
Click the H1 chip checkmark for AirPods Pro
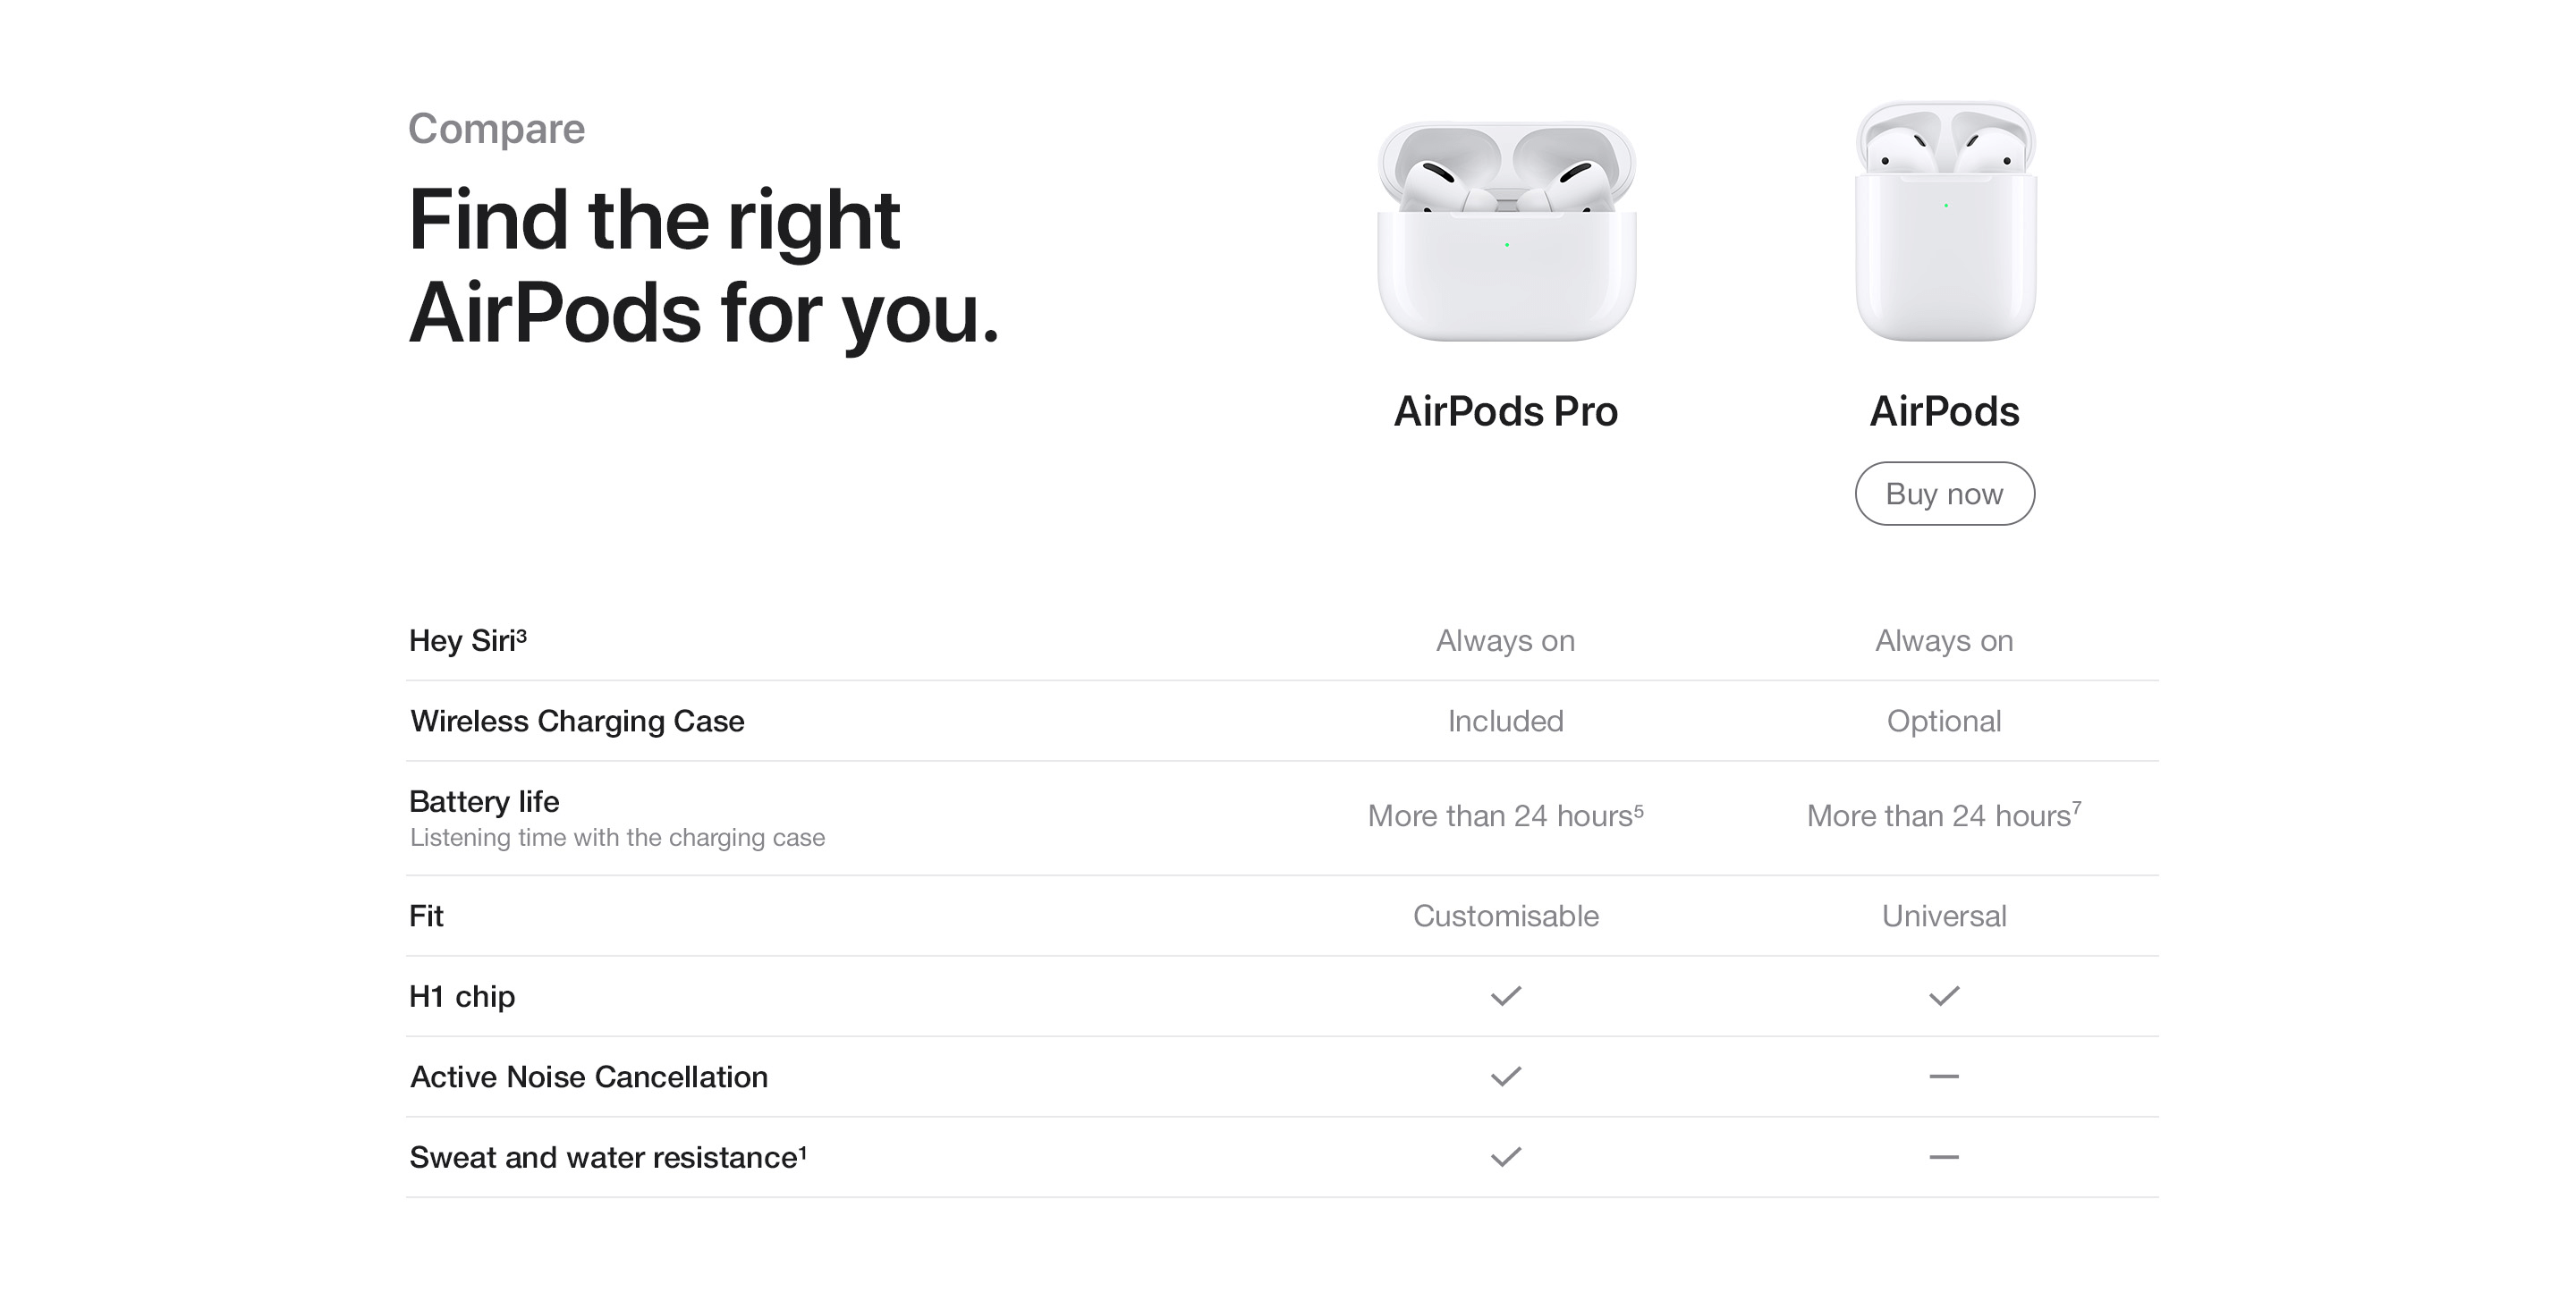pyautogui.click(x=1506, y=996)
